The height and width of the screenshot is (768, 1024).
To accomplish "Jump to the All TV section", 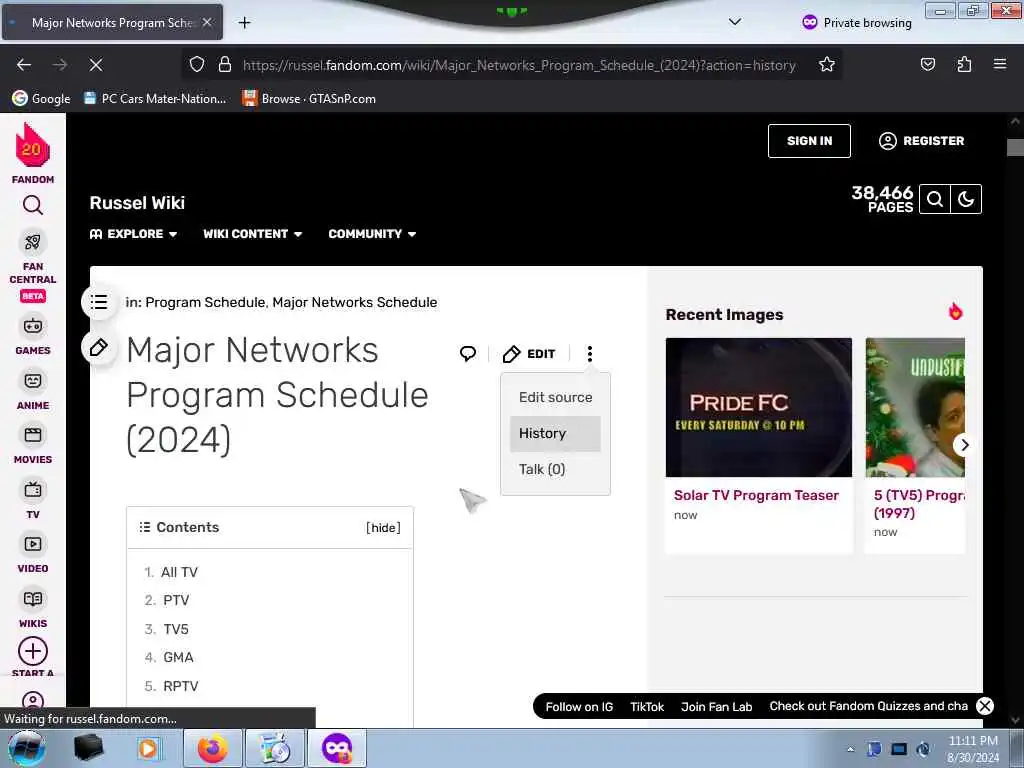I will [179, 572].
